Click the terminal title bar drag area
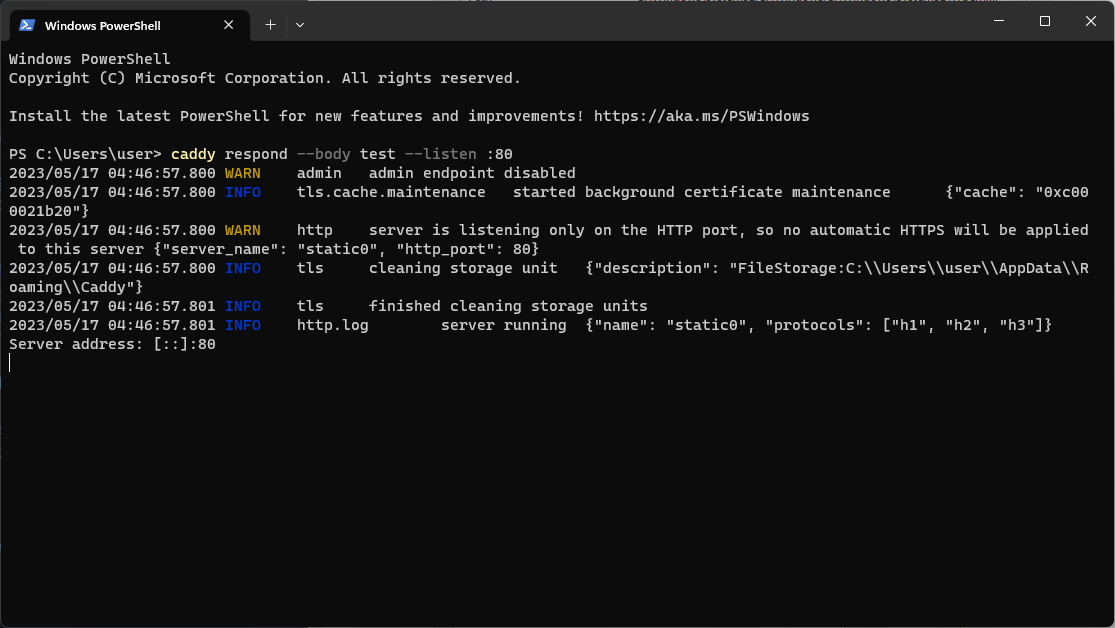Screen dimensions: 1115x628 (x=650, y=21)
